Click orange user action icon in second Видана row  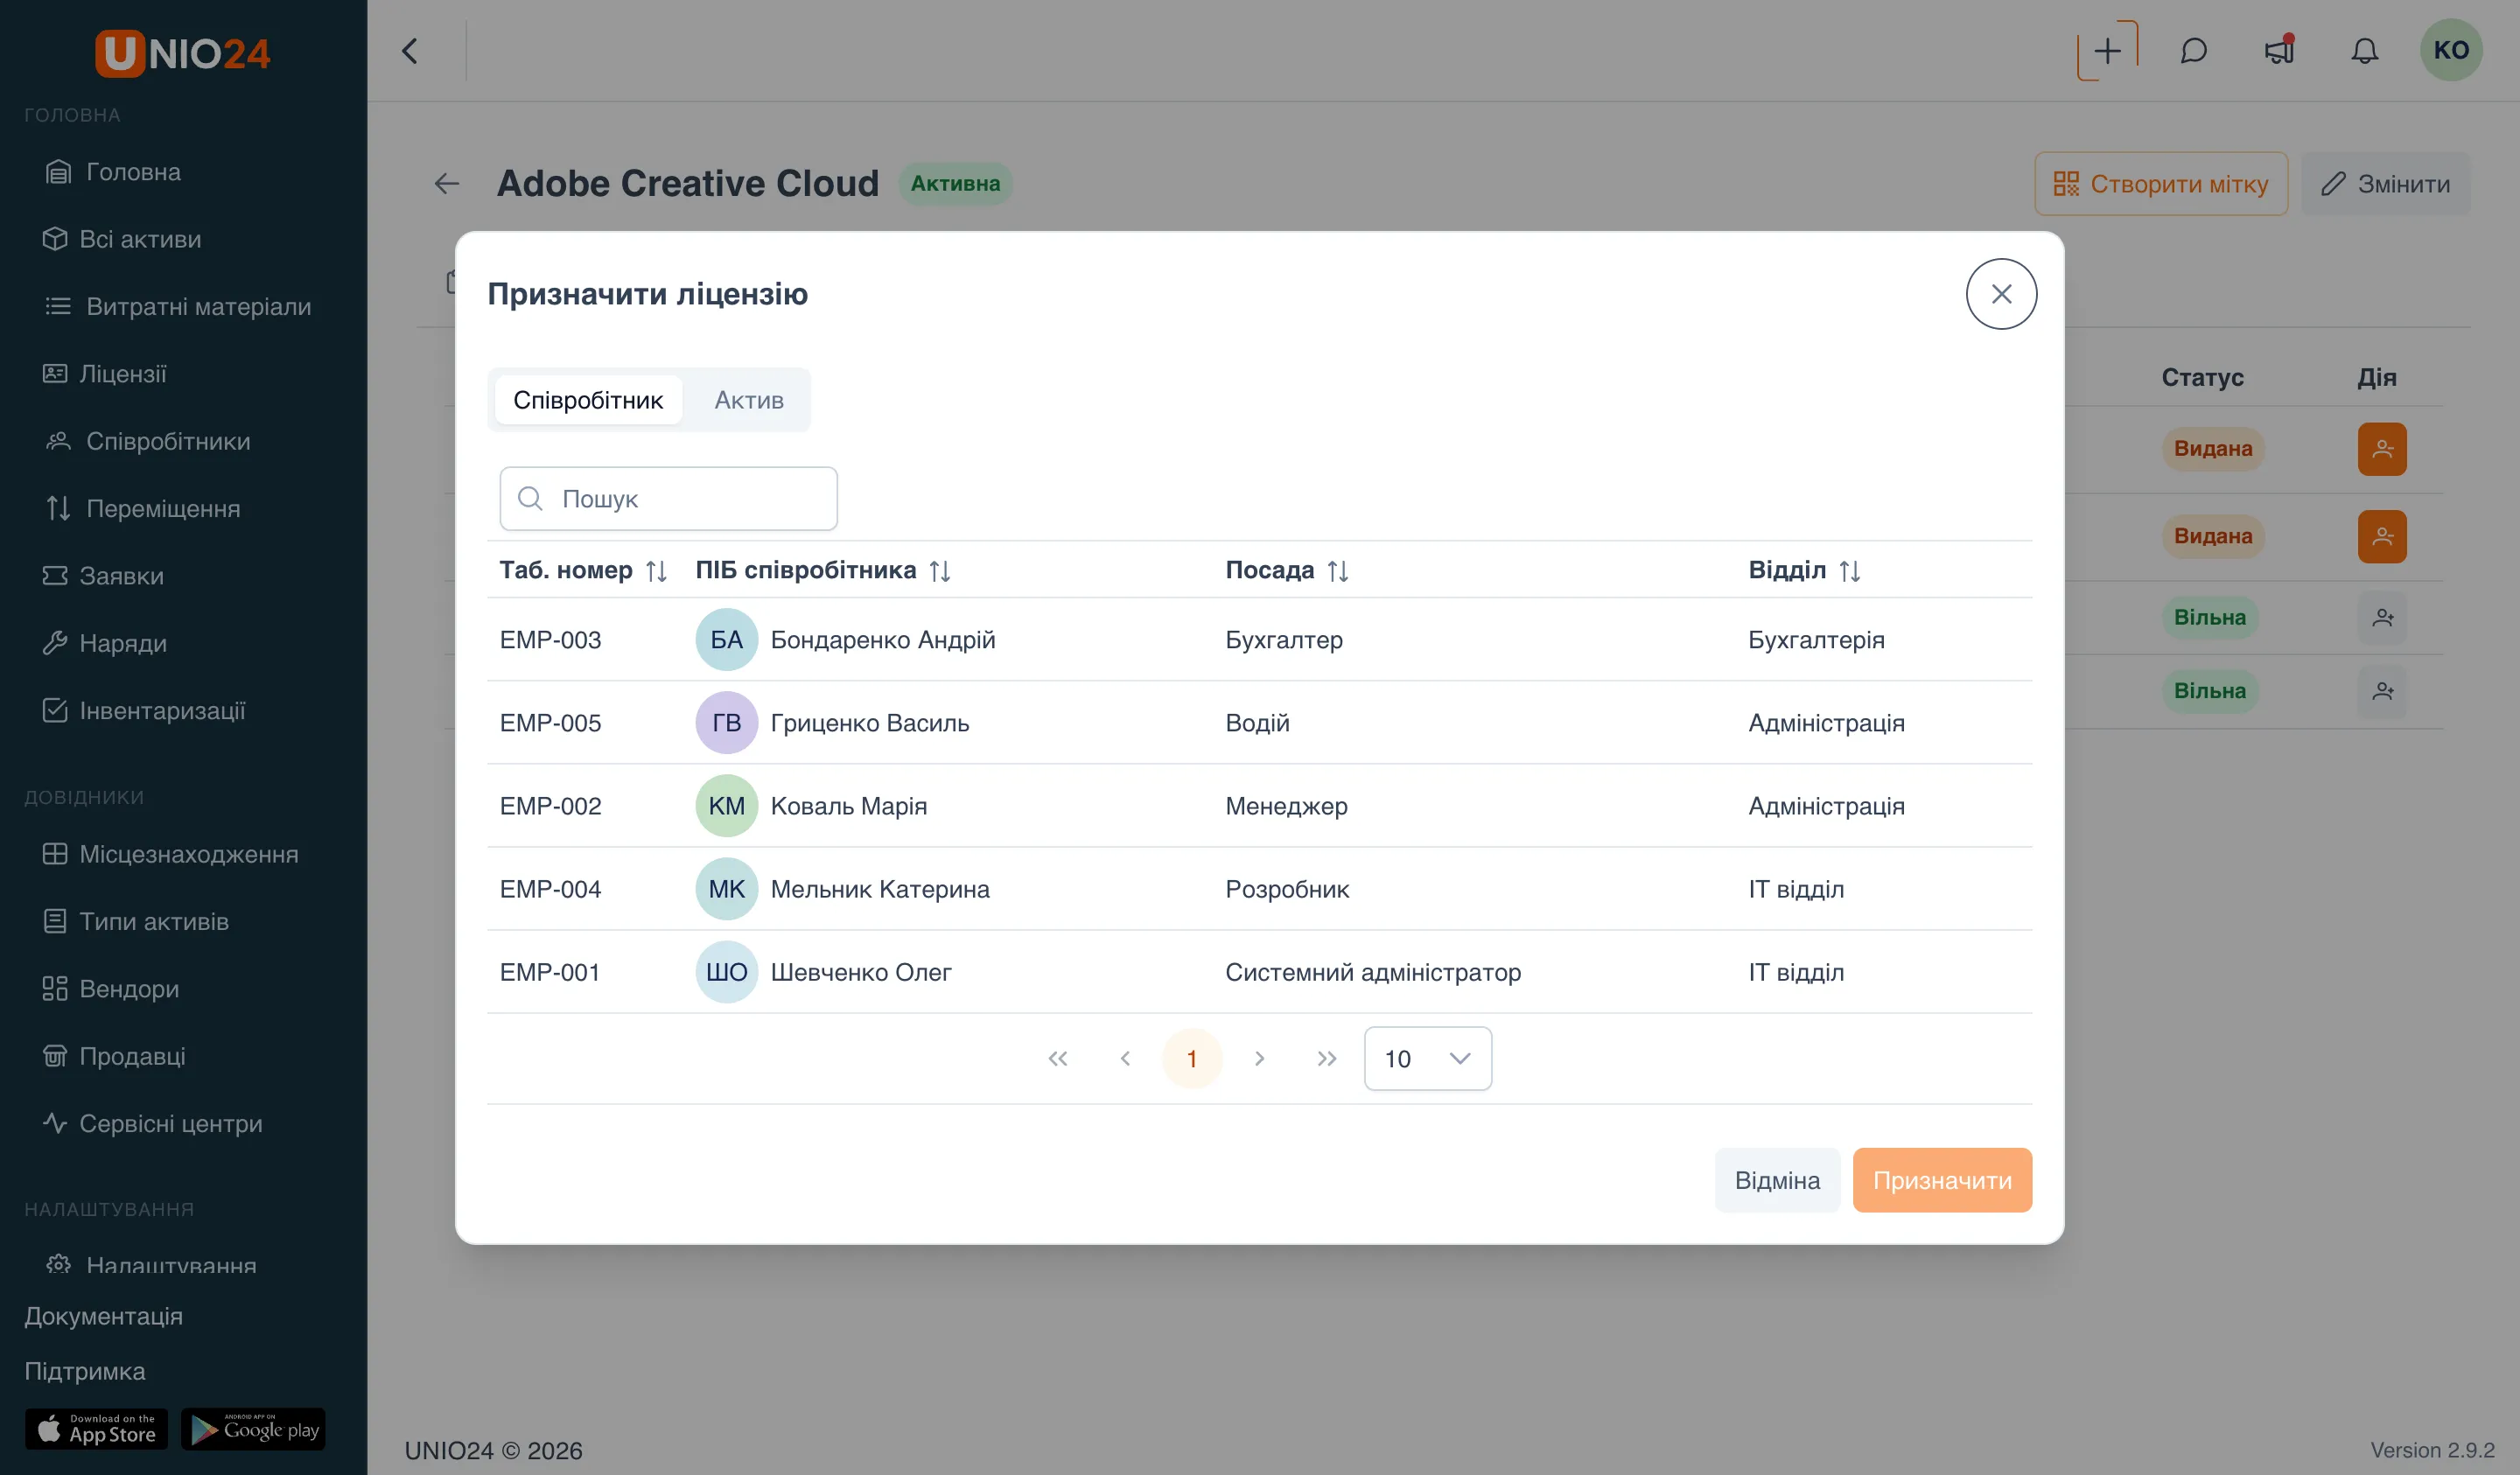click(2382, 537)
